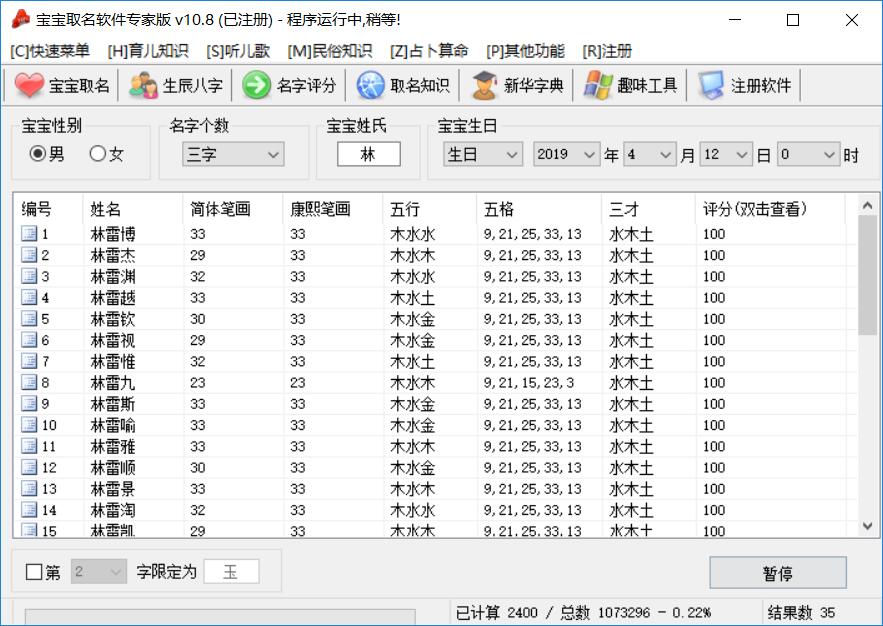
Task: Open the [P]其他功能 menu
Action: pos(525,51)
